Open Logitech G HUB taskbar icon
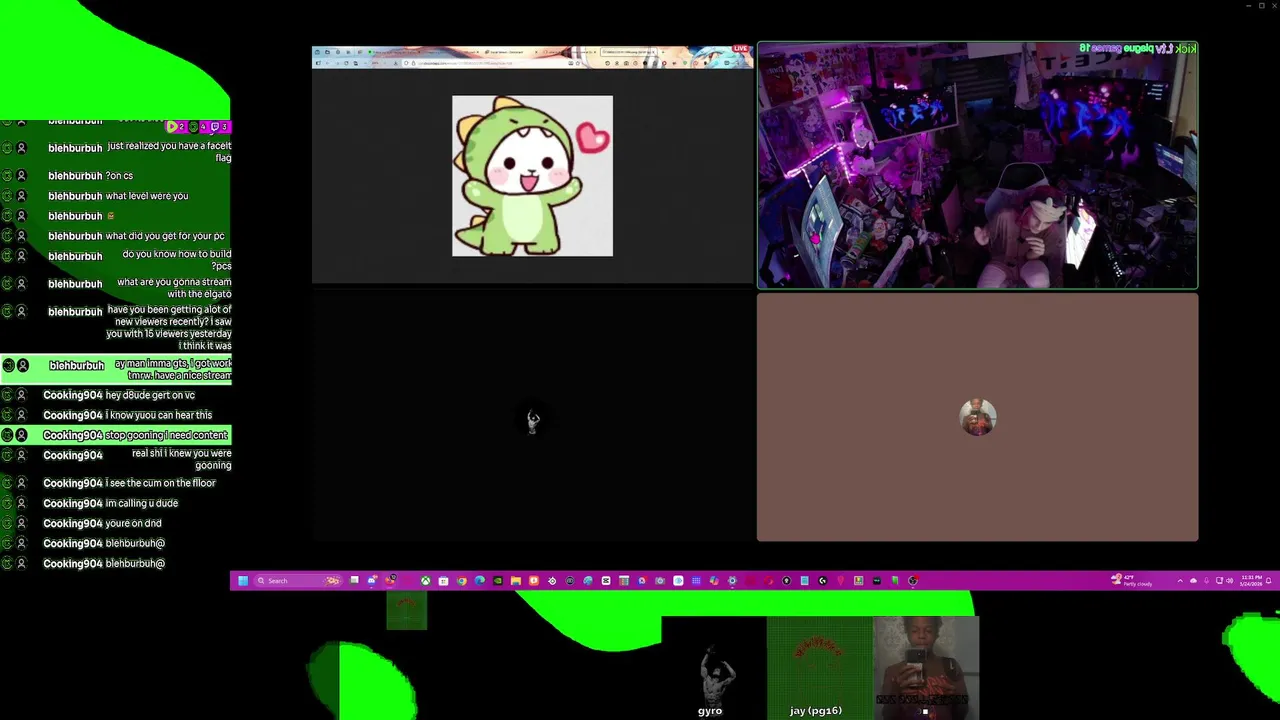Viewport: 1280px width, 720px height. [x=822, y=580]
